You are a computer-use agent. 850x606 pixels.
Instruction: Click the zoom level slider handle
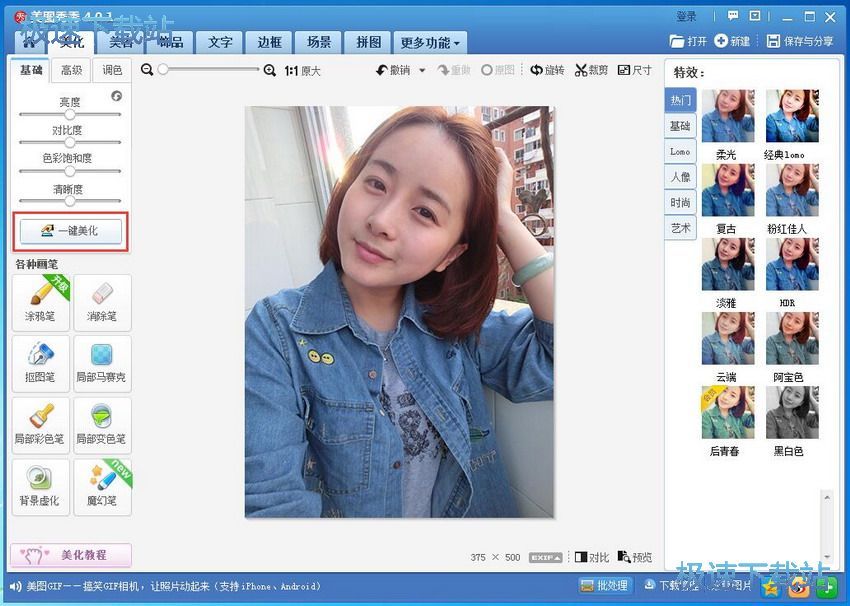(x=163, y=69)
